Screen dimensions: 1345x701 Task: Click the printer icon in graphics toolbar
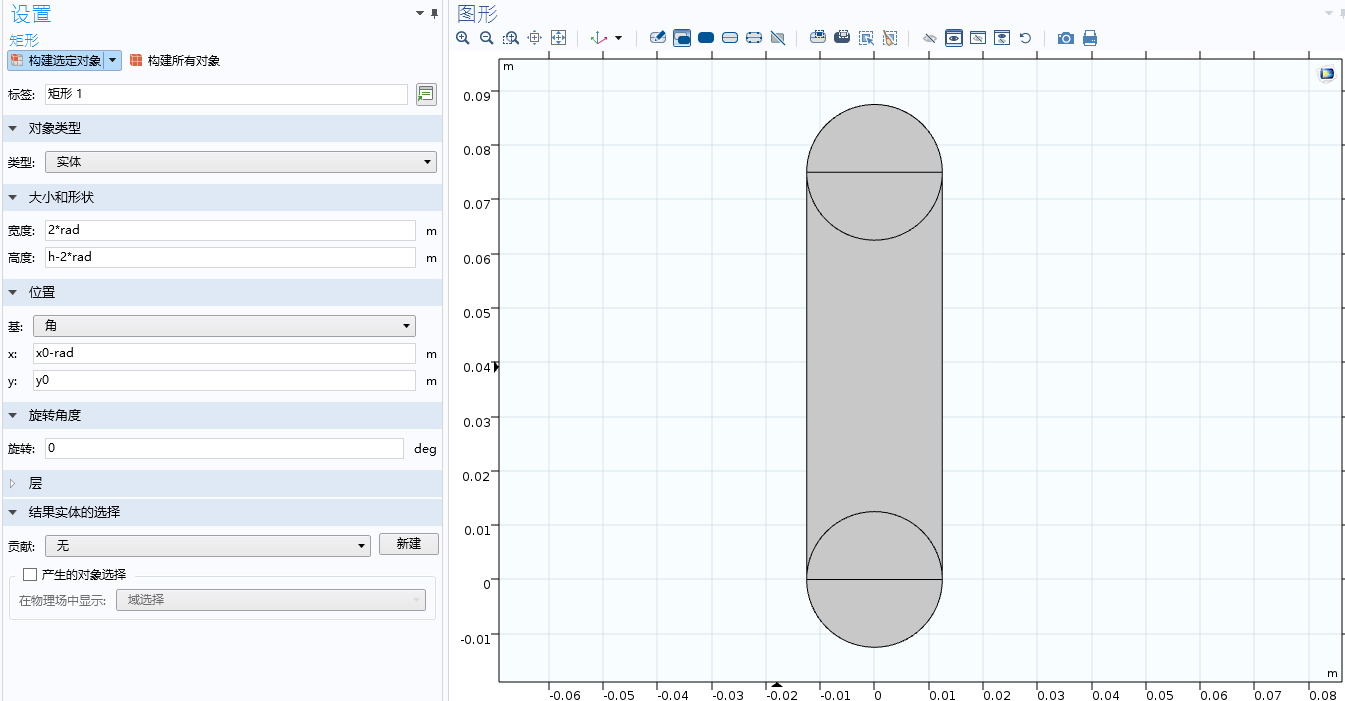(1090, 38)
